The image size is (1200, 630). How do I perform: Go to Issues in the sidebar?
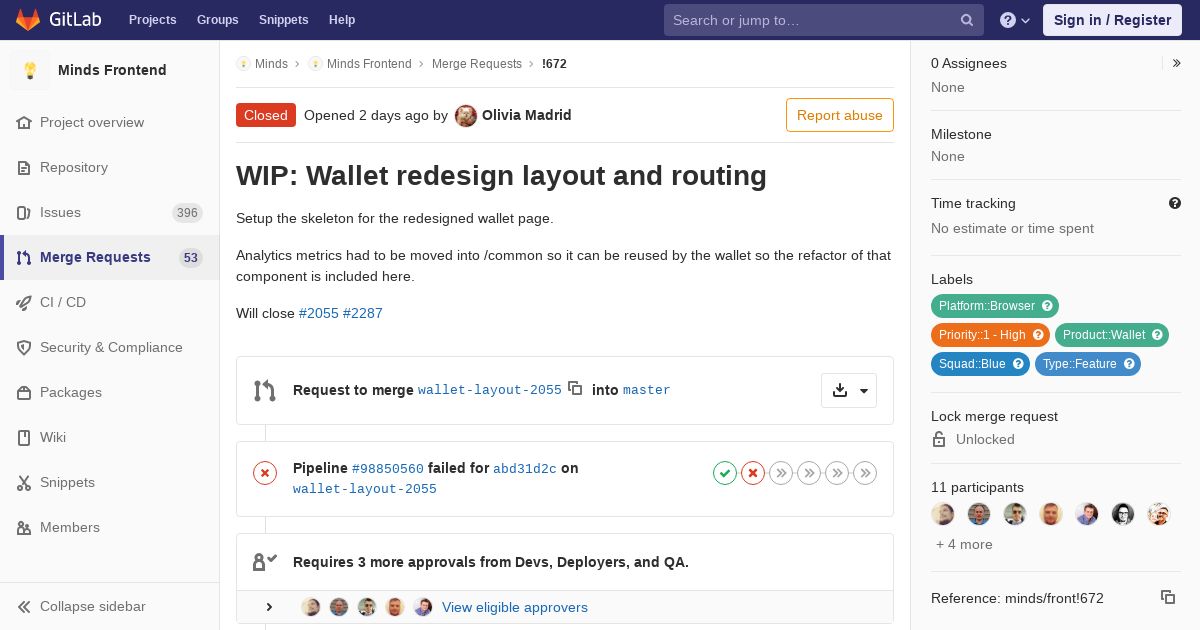[110, 212]
